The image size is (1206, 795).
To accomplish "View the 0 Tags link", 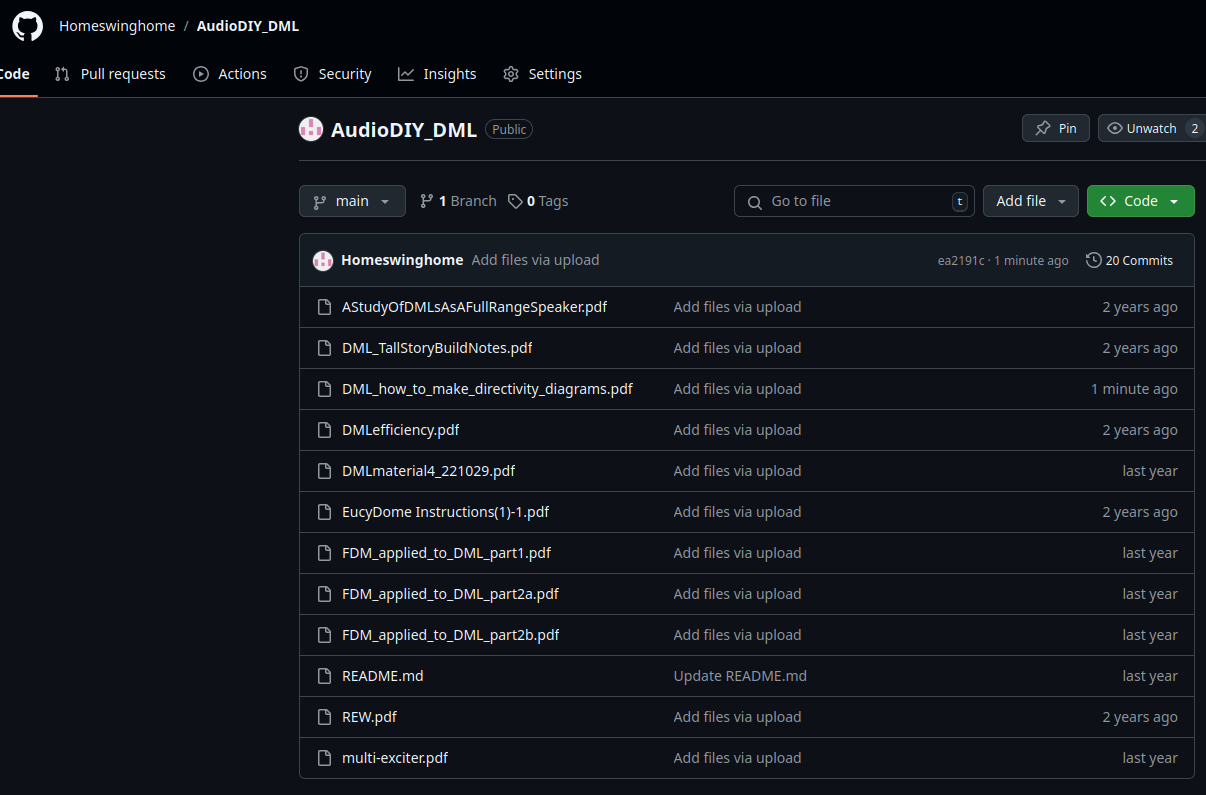I will click(x=538, y=201).
